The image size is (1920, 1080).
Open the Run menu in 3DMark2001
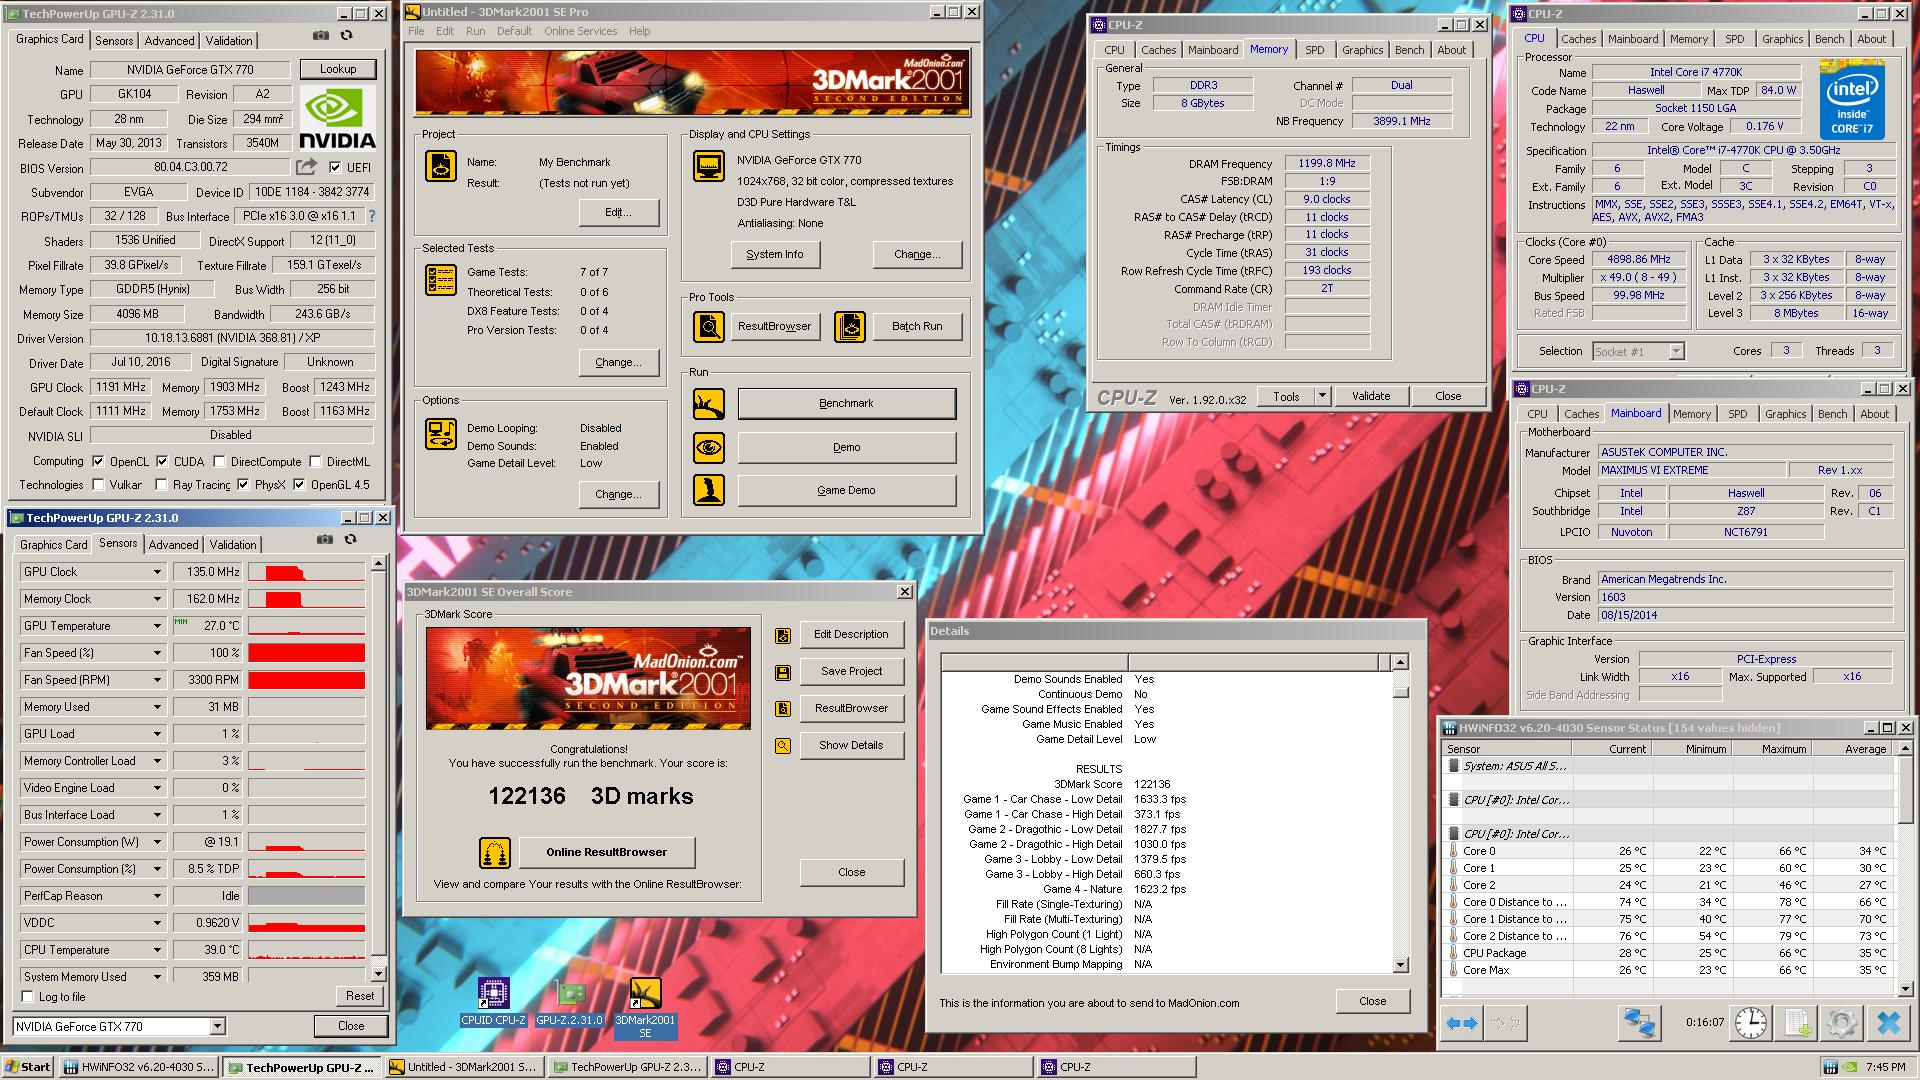475,31
